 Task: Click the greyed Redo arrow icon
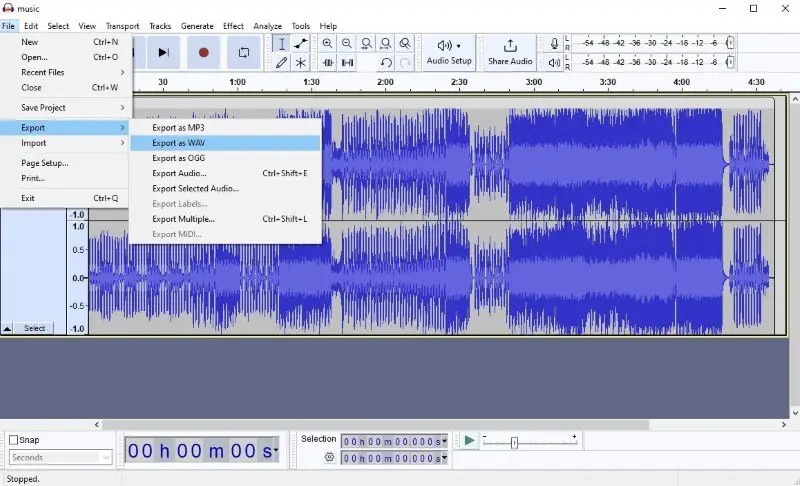point(405,63)
